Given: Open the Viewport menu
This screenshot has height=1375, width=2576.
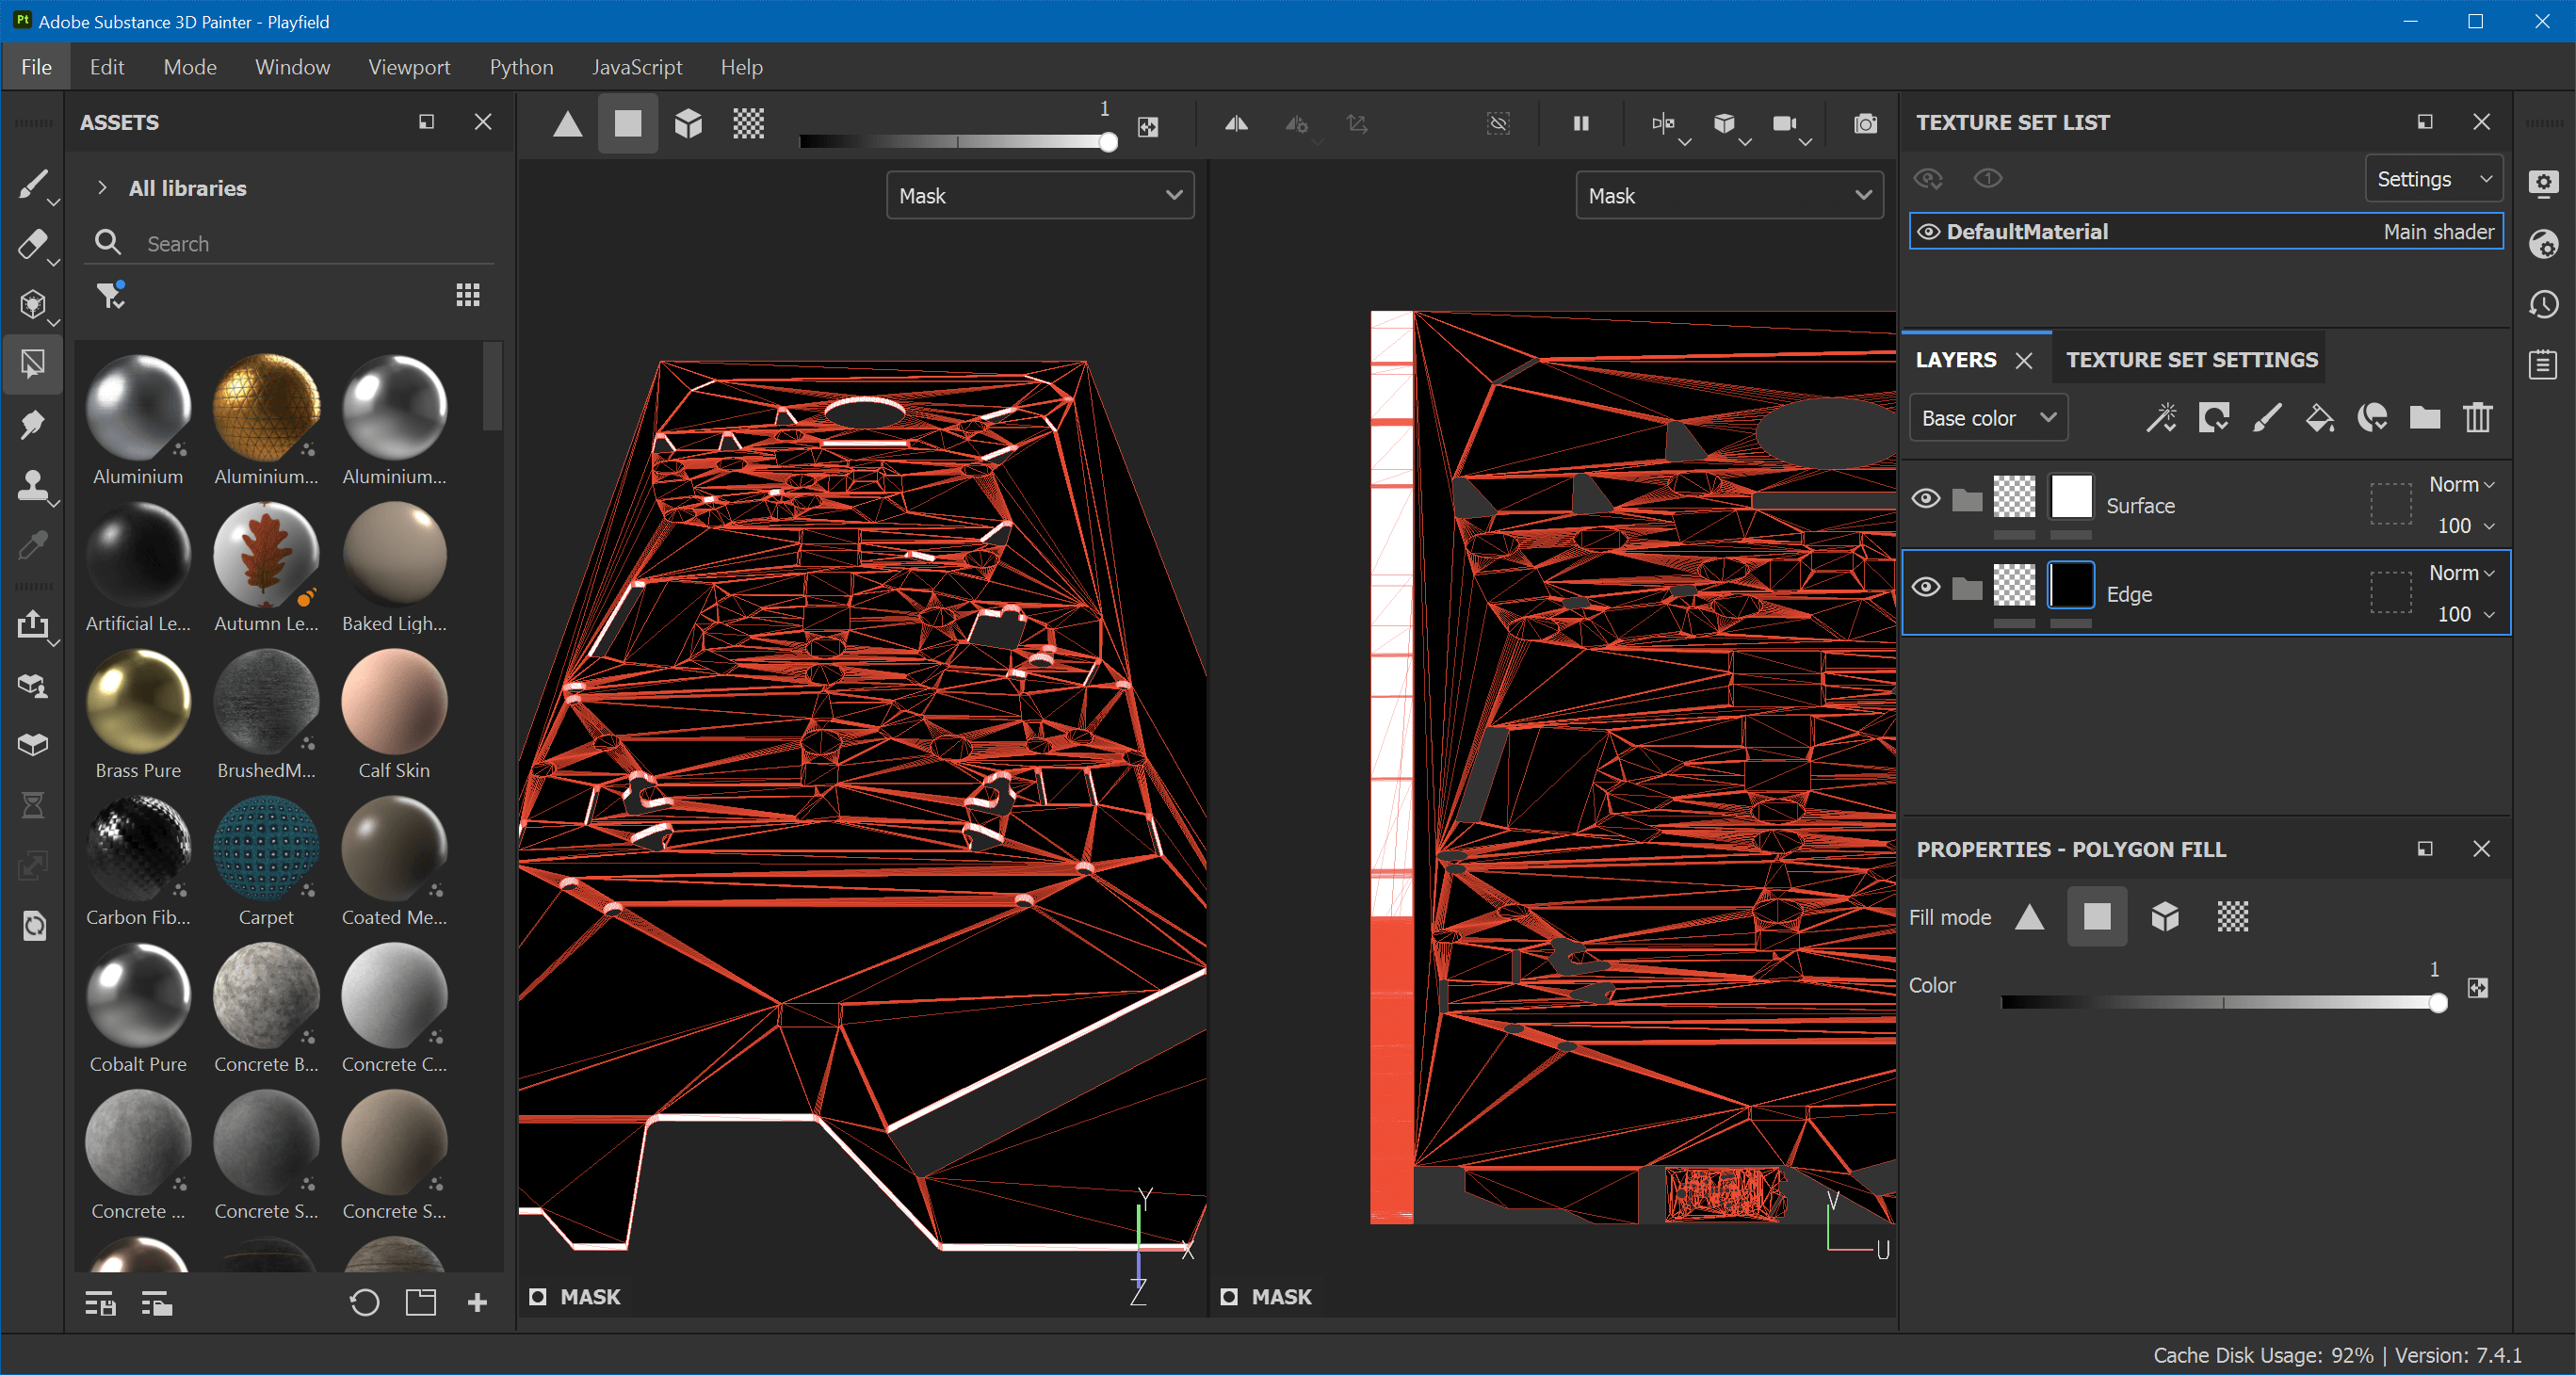Looking at the screenshot, I should 409,67.
